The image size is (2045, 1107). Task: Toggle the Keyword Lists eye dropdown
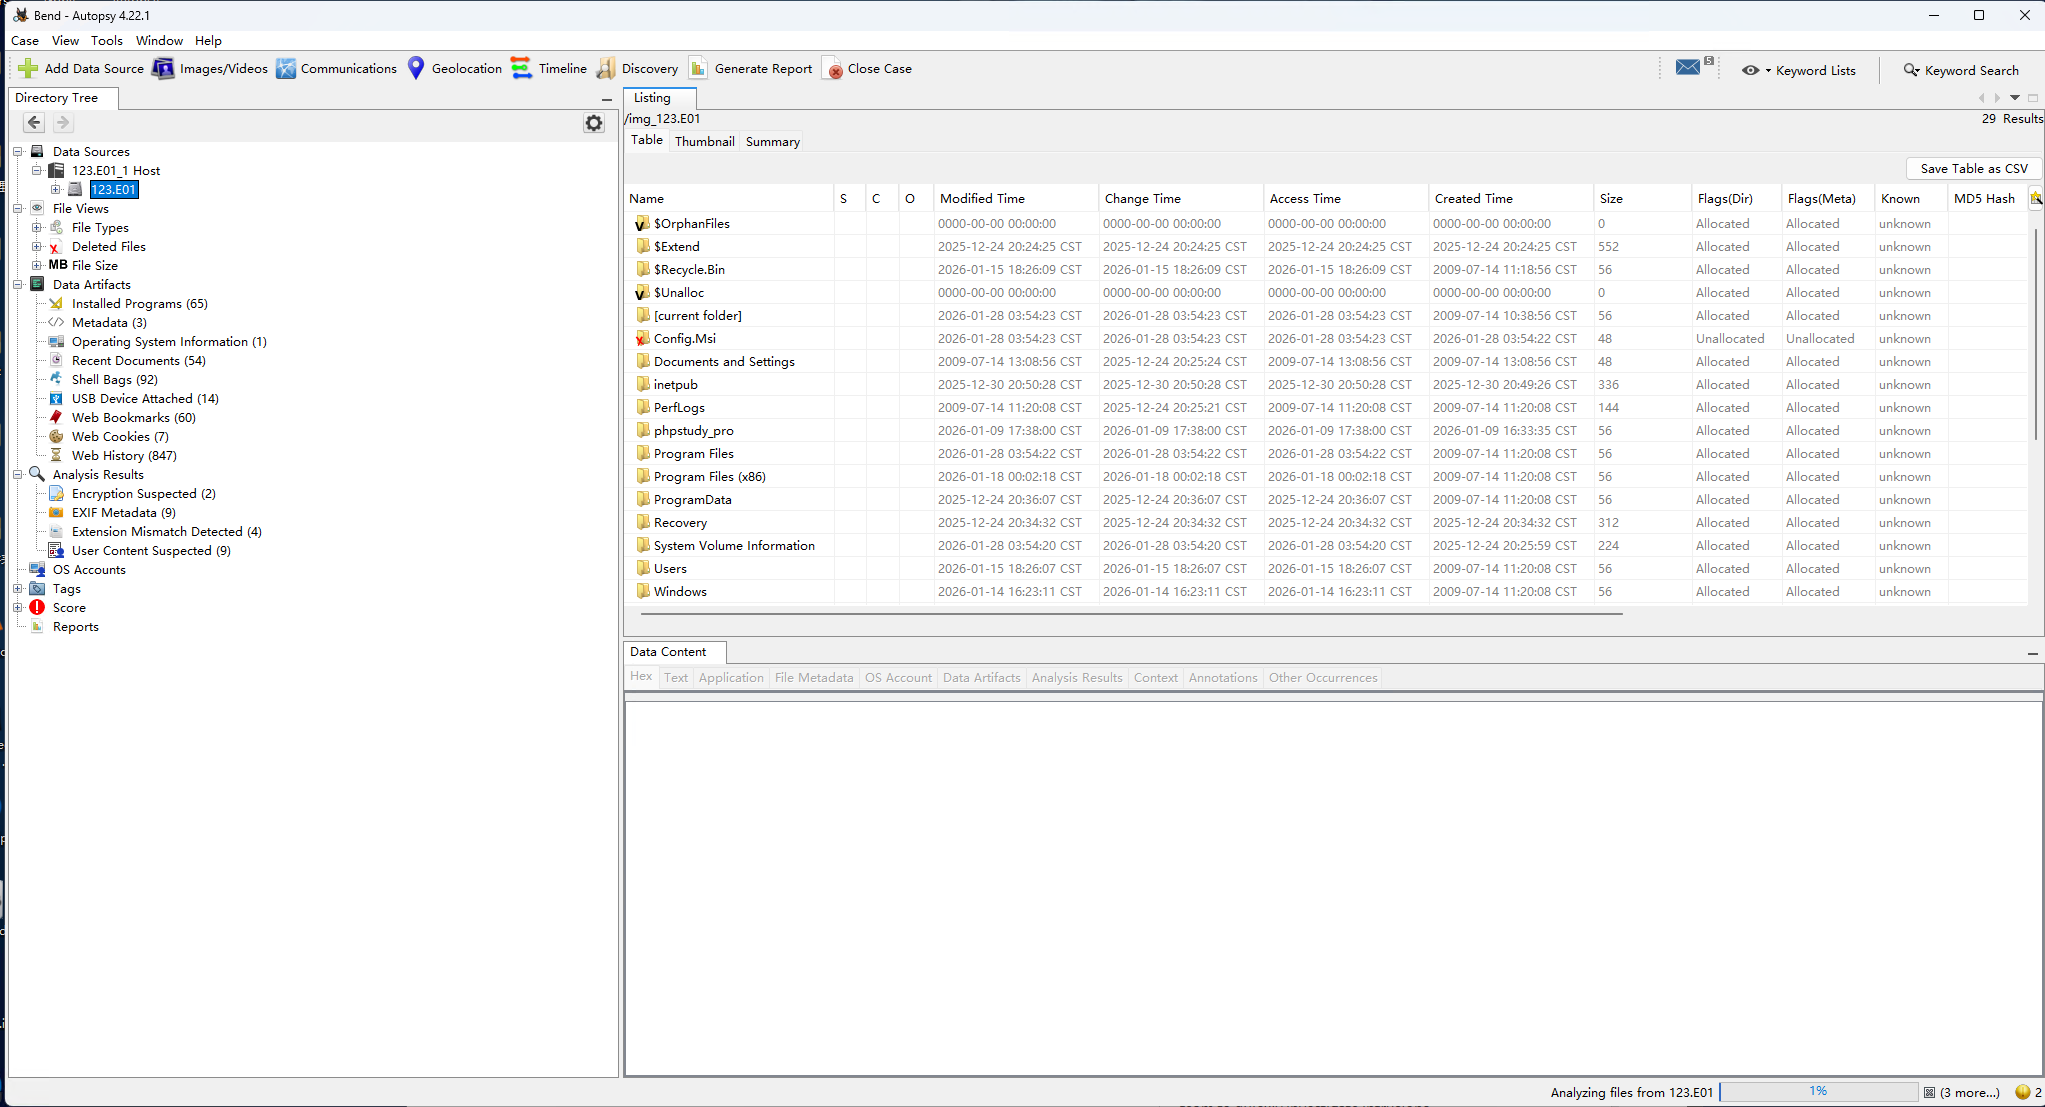point(1755,71)
